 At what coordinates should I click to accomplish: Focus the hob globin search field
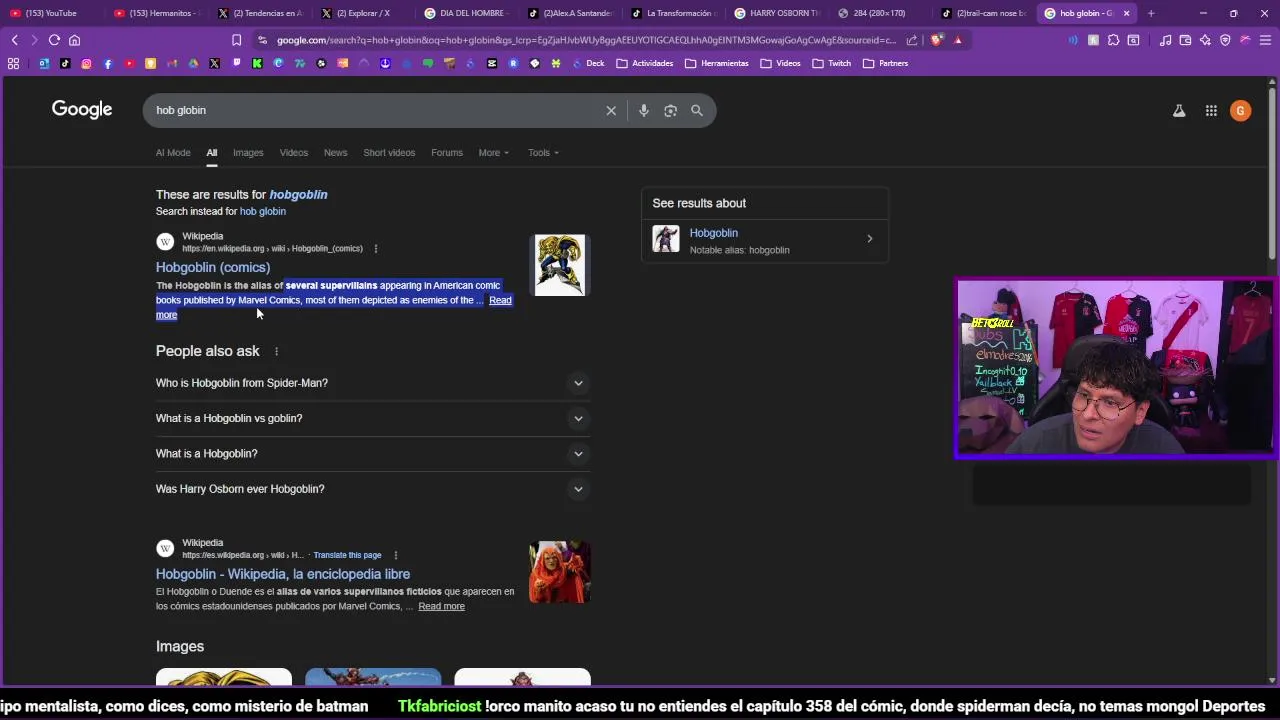(x=375, y=110)
